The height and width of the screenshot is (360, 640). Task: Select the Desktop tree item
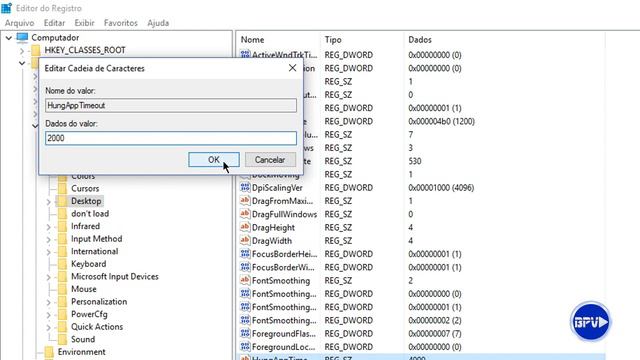(x=86, y=201)
